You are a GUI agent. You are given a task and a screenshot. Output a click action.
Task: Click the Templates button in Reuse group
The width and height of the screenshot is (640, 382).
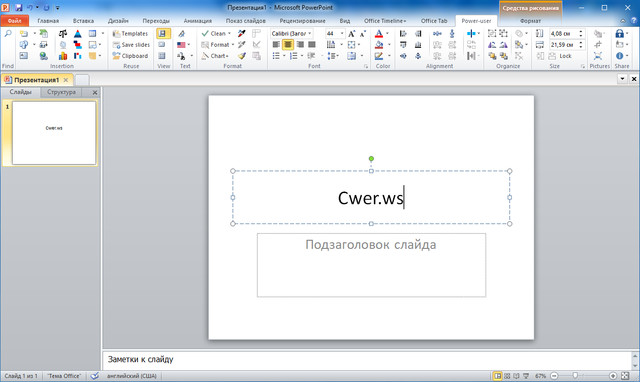pyautogui.click(x=130, y=34)
